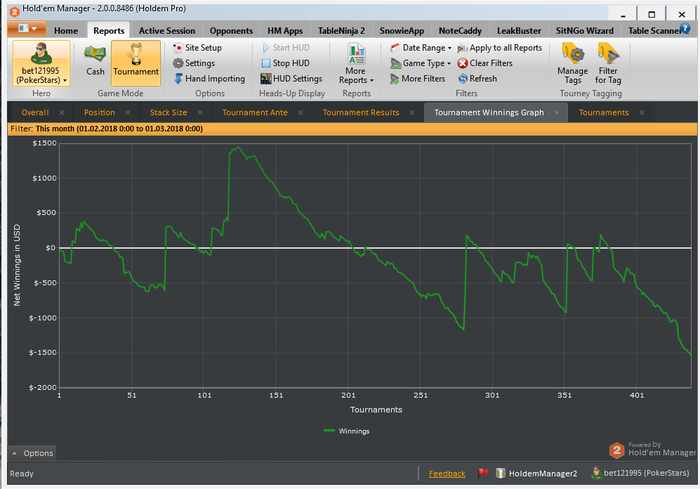Click the Hold'em Manager 2 logo badge
Viewport: 700px width, 489px height.
coord(617,450)
